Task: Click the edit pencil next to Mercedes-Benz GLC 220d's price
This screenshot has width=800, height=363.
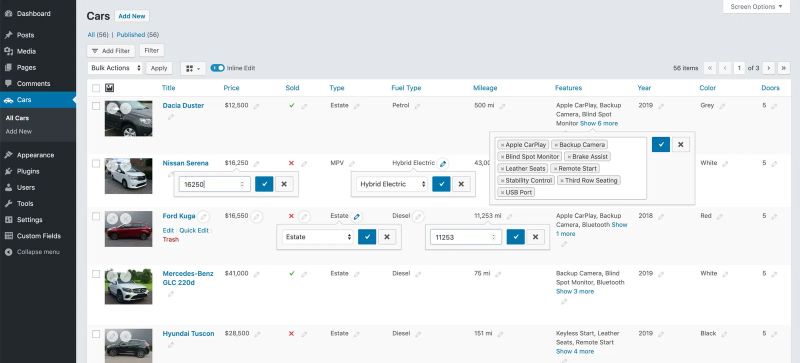Action: [x=256, y=274]
